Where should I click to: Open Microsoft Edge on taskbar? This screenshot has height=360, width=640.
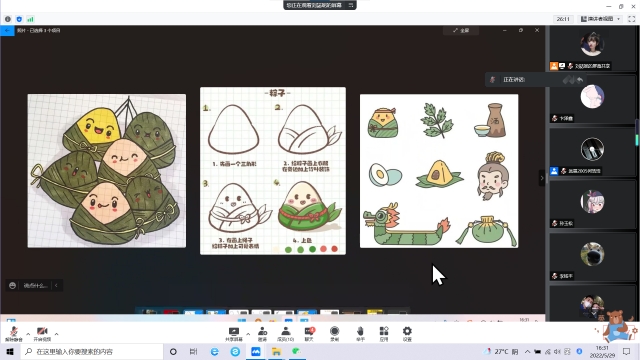pos(215,351)
